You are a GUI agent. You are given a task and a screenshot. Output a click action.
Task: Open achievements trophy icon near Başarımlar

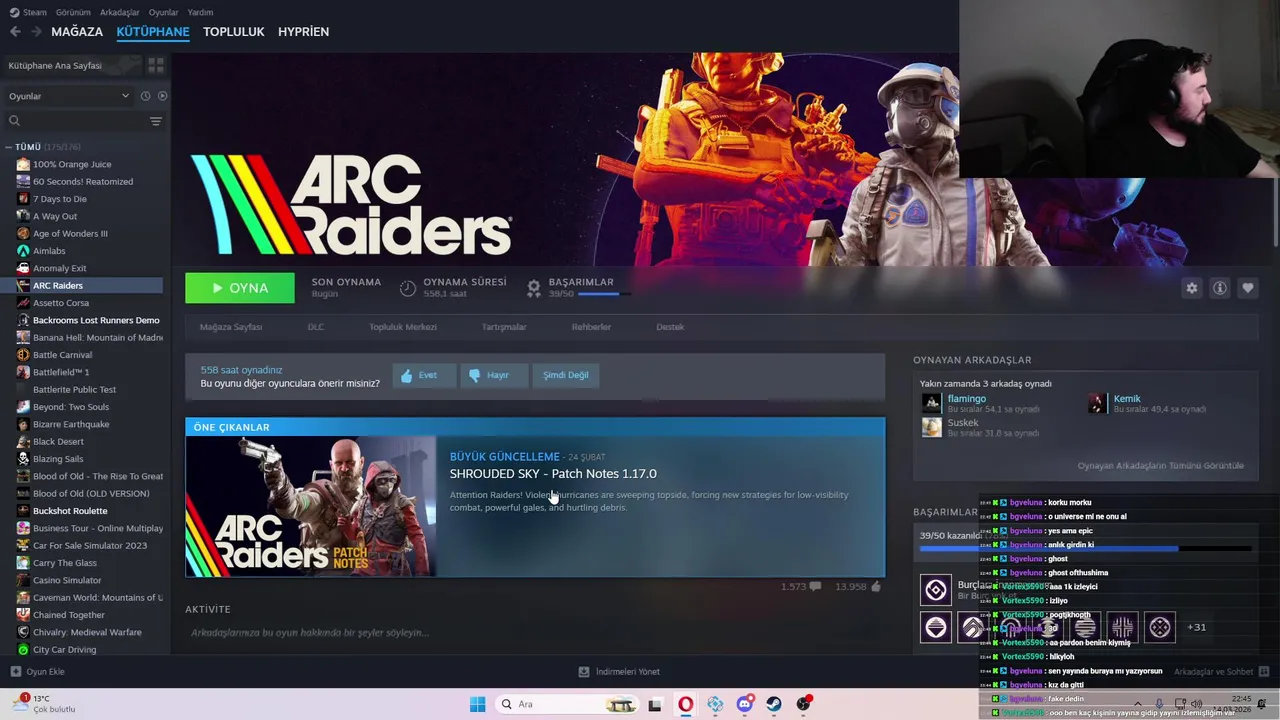534,288
